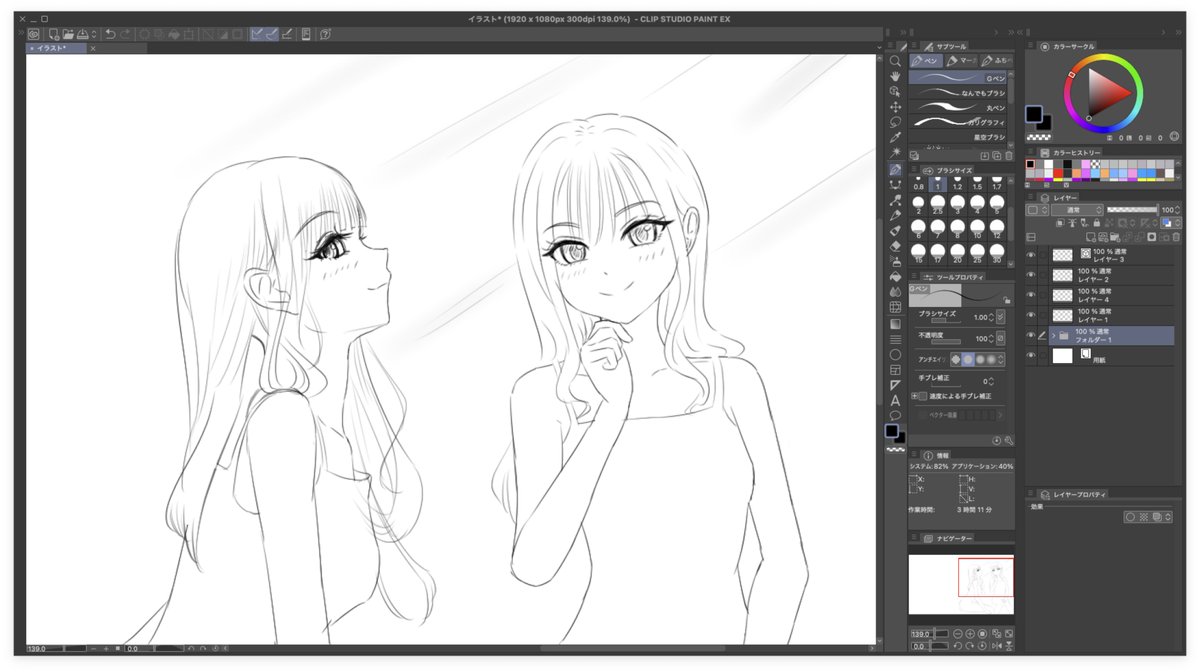
Task: Hide layer レイヤー 3 via eye icon
Action: 1031,256
